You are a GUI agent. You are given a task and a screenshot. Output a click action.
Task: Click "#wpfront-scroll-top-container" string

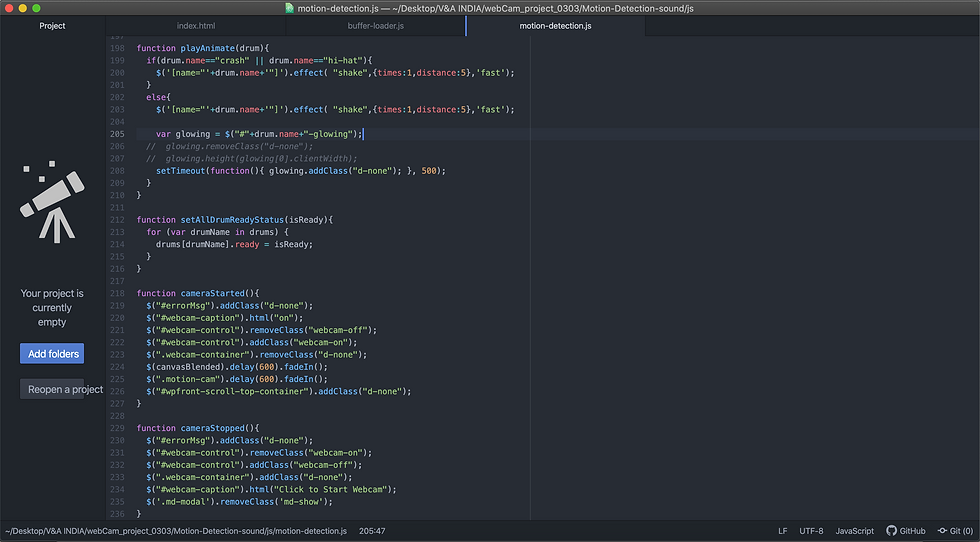[232, 391]
